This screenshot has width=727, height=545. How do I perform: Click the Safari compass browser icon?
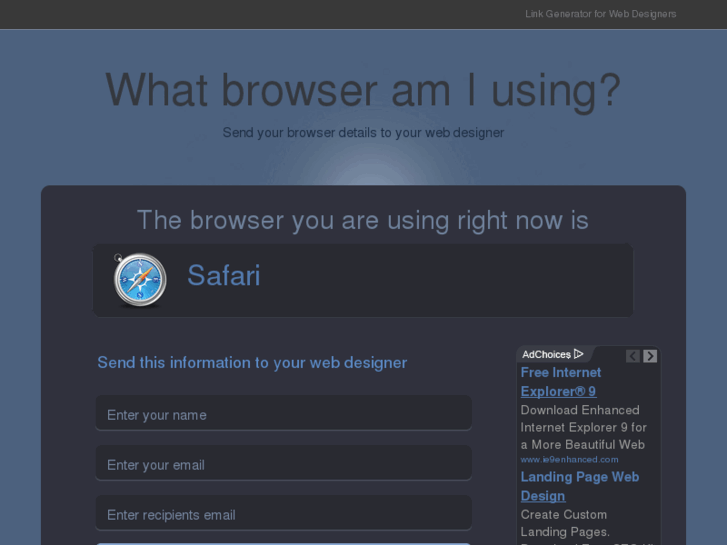click(x=140, y=280)
